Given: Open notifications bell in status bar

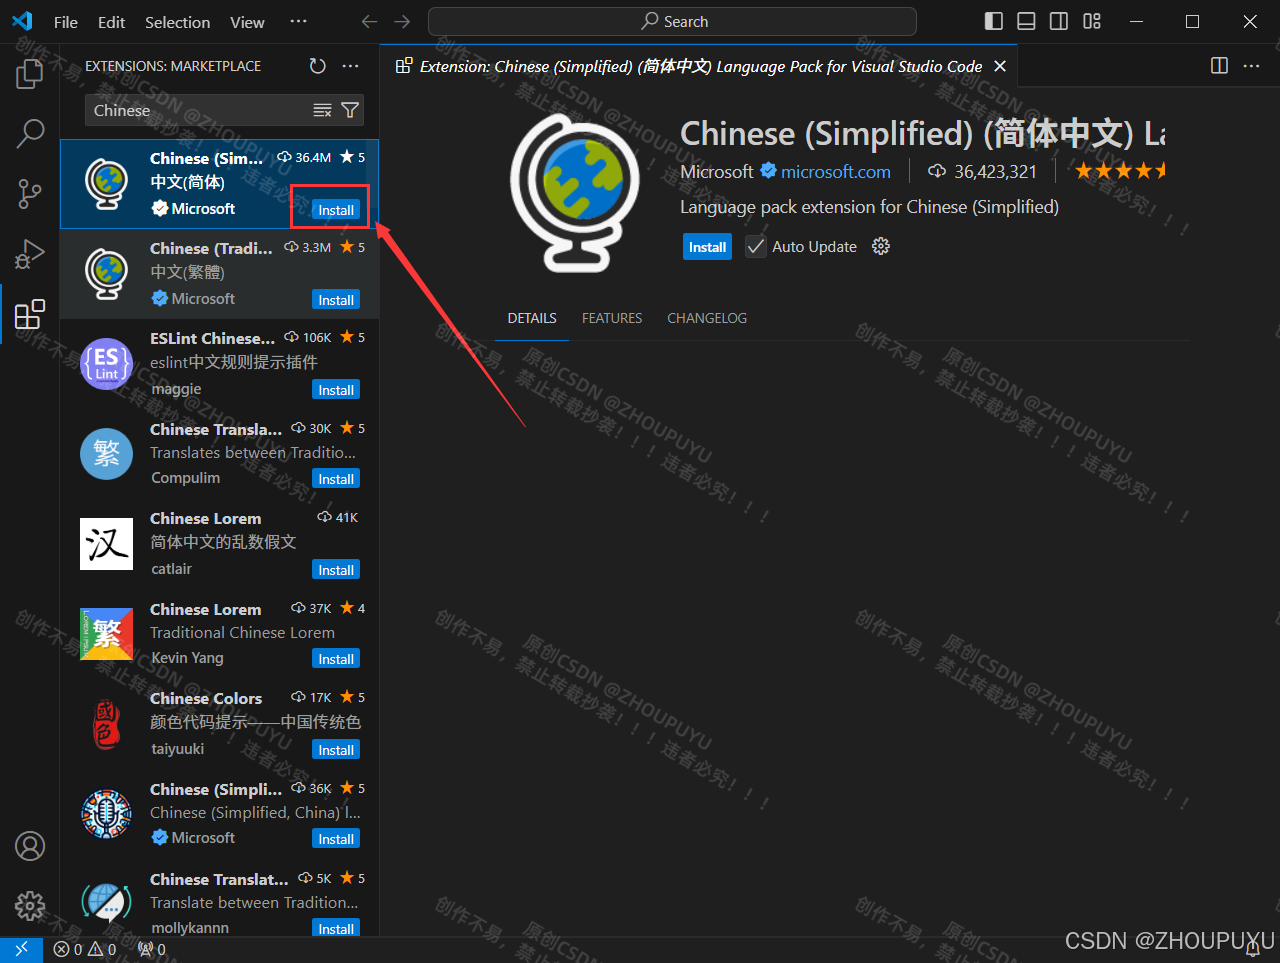Looking at the screenshot, I should [x=1252, y=950].
